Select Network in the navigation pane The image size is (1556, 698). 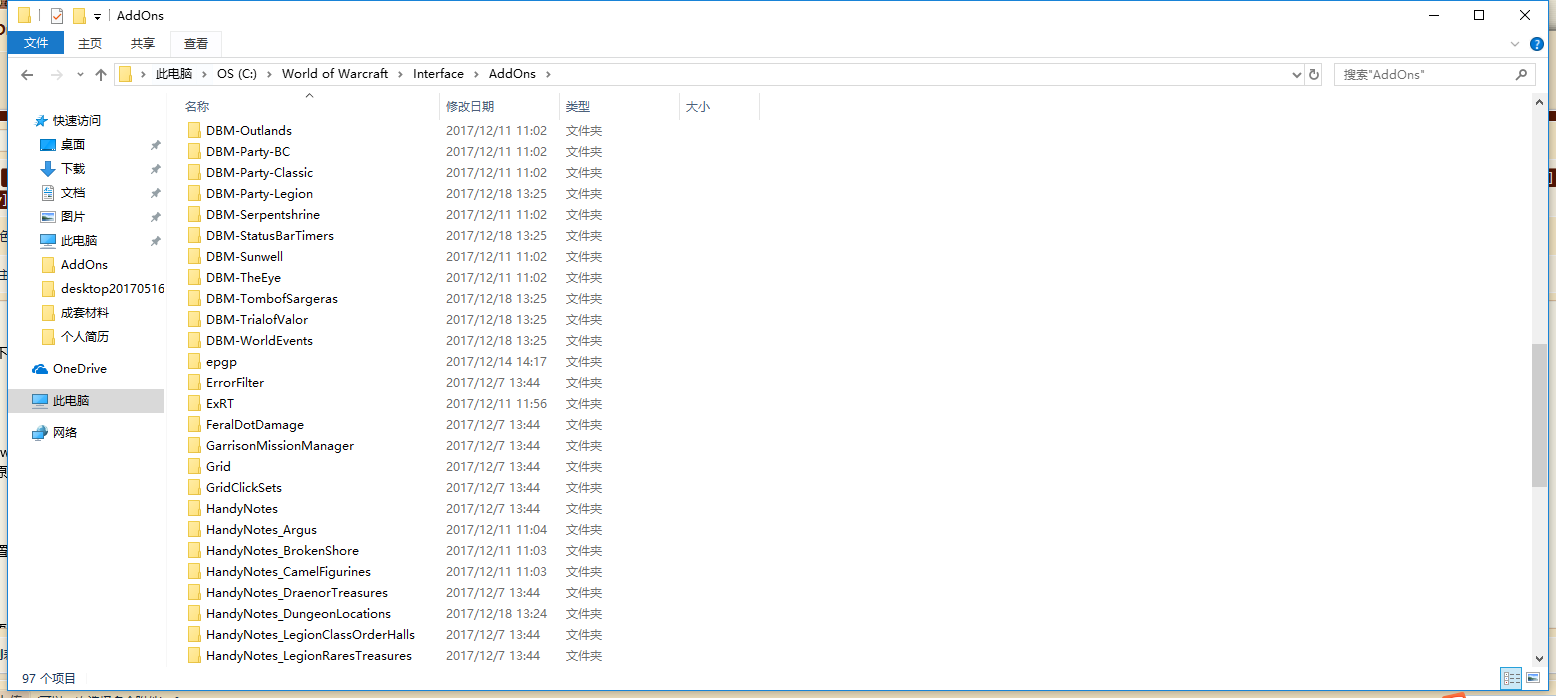(x=65, y=433)
